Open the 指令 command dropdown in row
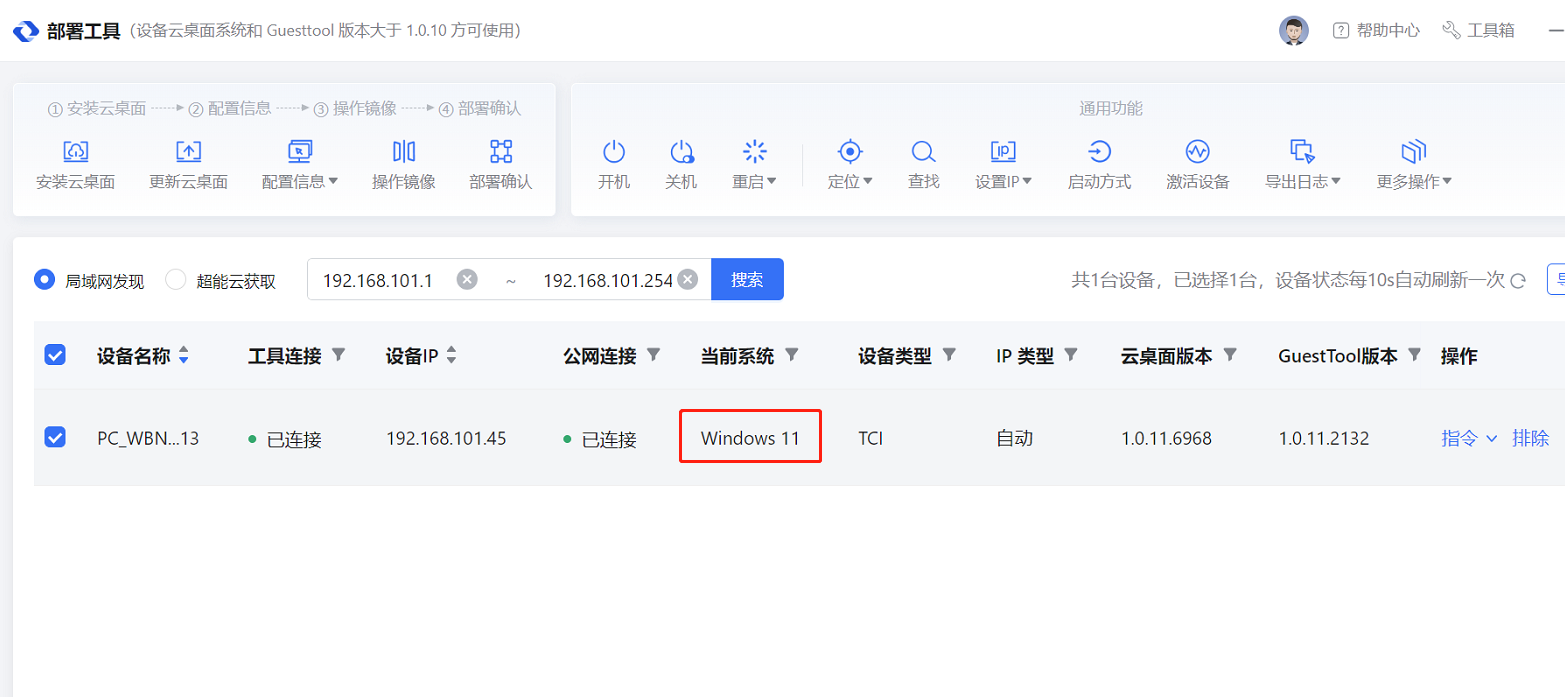This screenshot has width=1565, height=697. (x=1469, y=438)
